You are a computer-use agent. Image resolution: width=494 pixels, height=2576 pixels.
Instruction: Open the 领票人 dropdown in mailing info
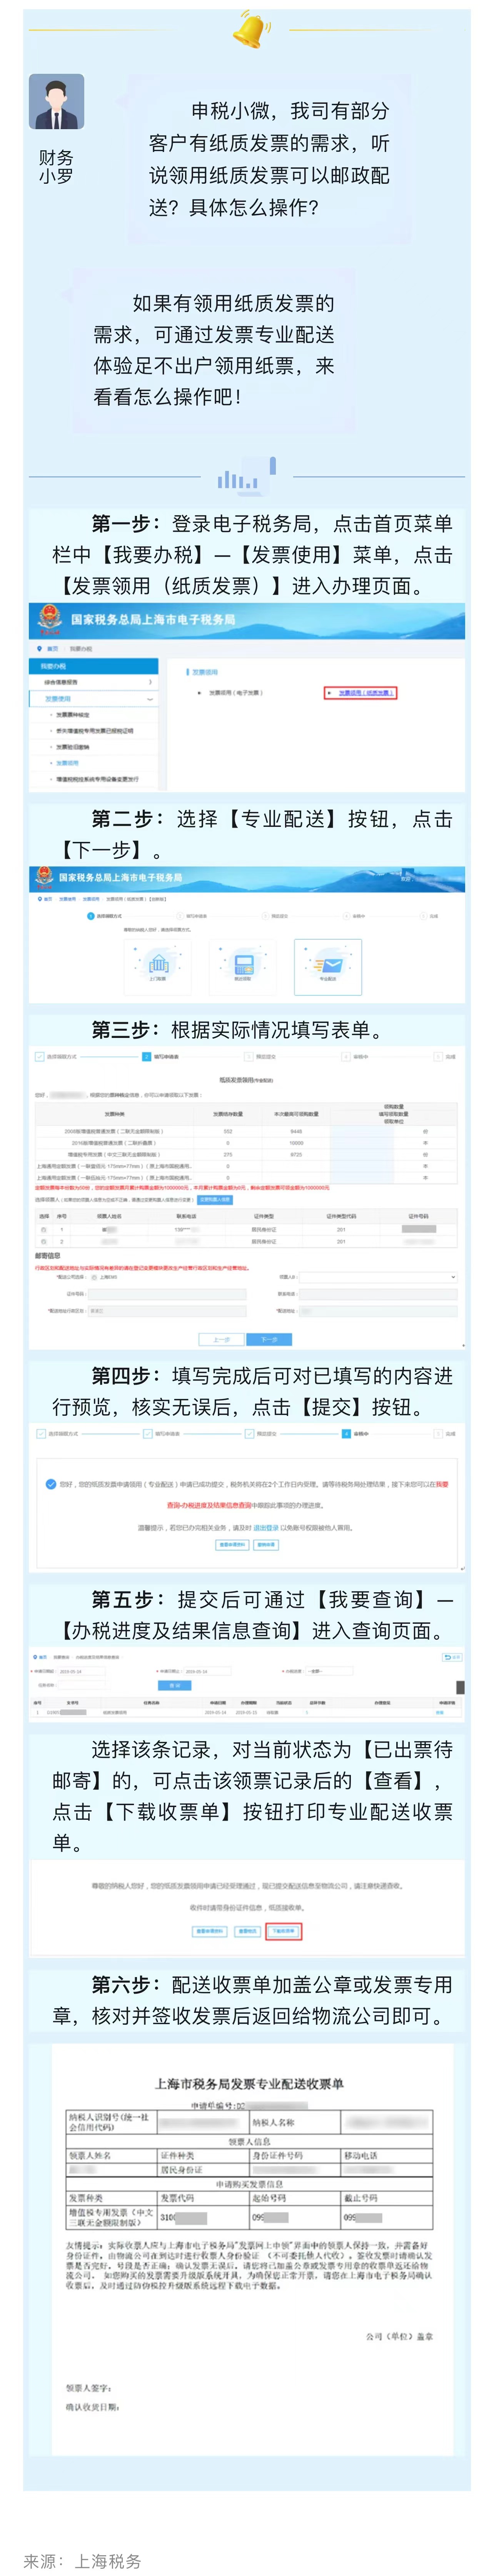pos(378,1277)
